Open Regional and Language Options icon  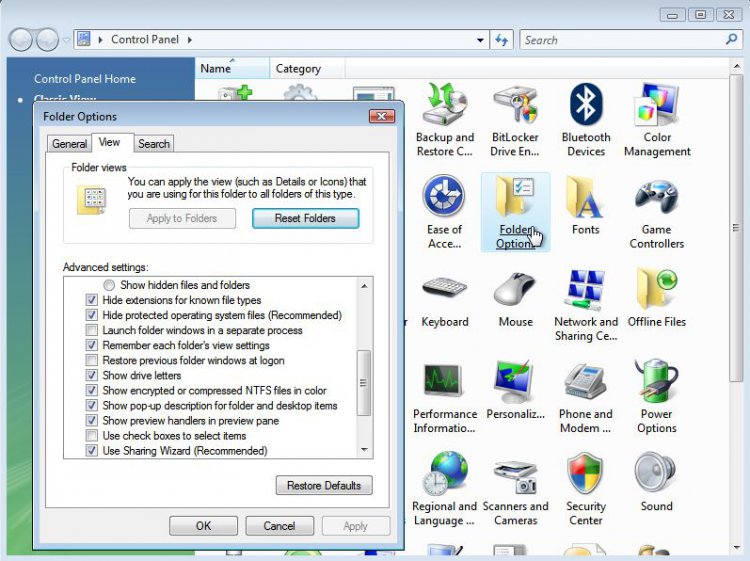tap(444, 489)
